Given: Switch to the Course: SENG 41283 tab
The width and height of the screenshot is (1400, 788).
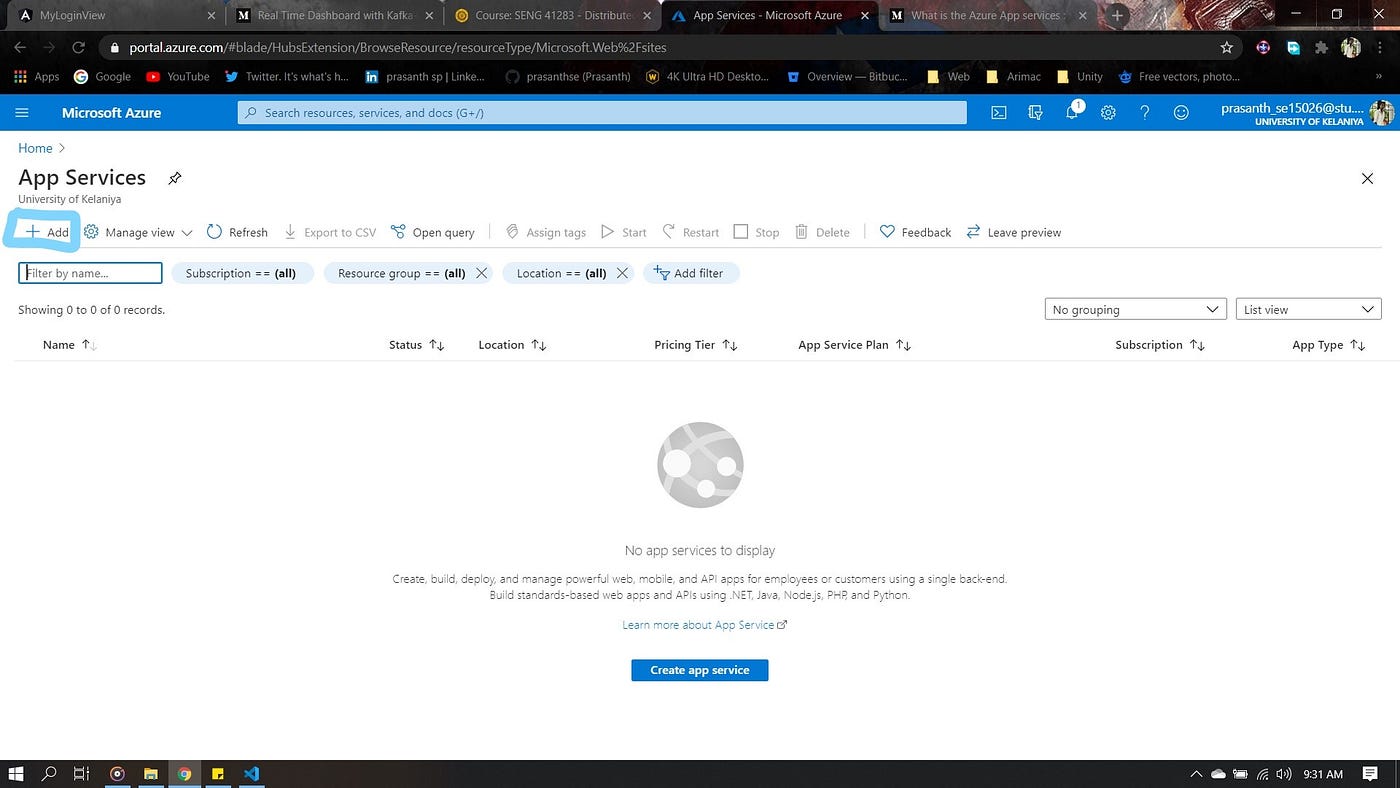Looking at the screenshot, I should pos(553,16).
